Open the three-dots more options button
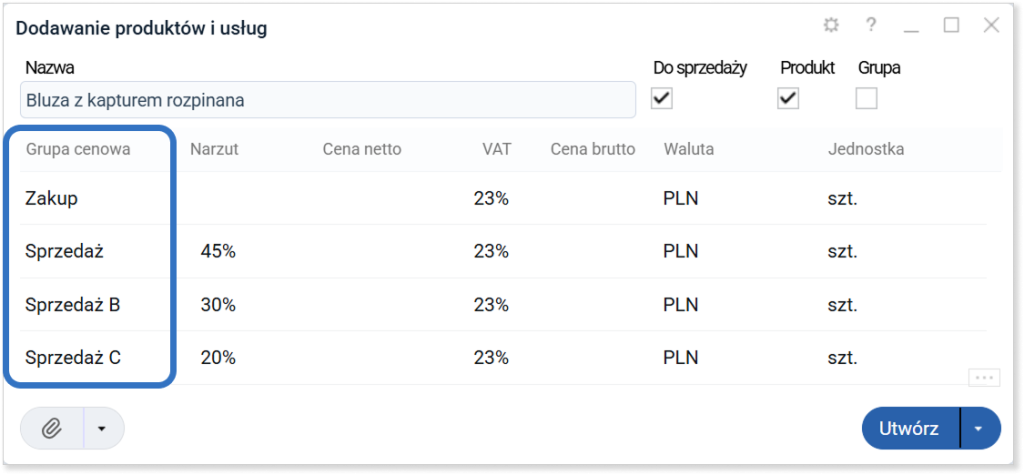The height and width of the screenshot is (475, 1024). pos(984,378)
